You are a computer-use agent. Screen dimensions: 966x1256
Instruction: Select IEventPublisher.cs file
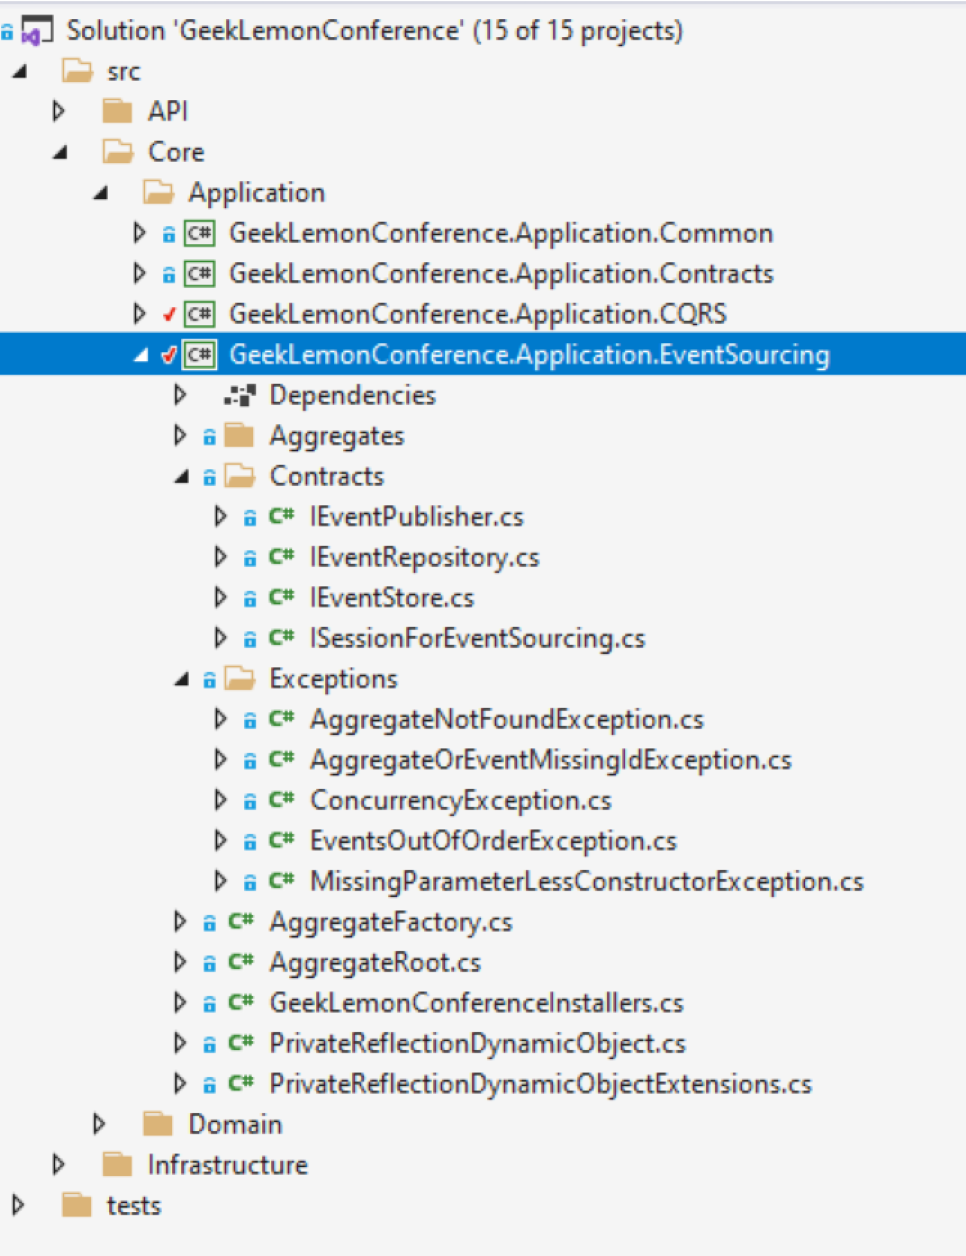point(416,517)
